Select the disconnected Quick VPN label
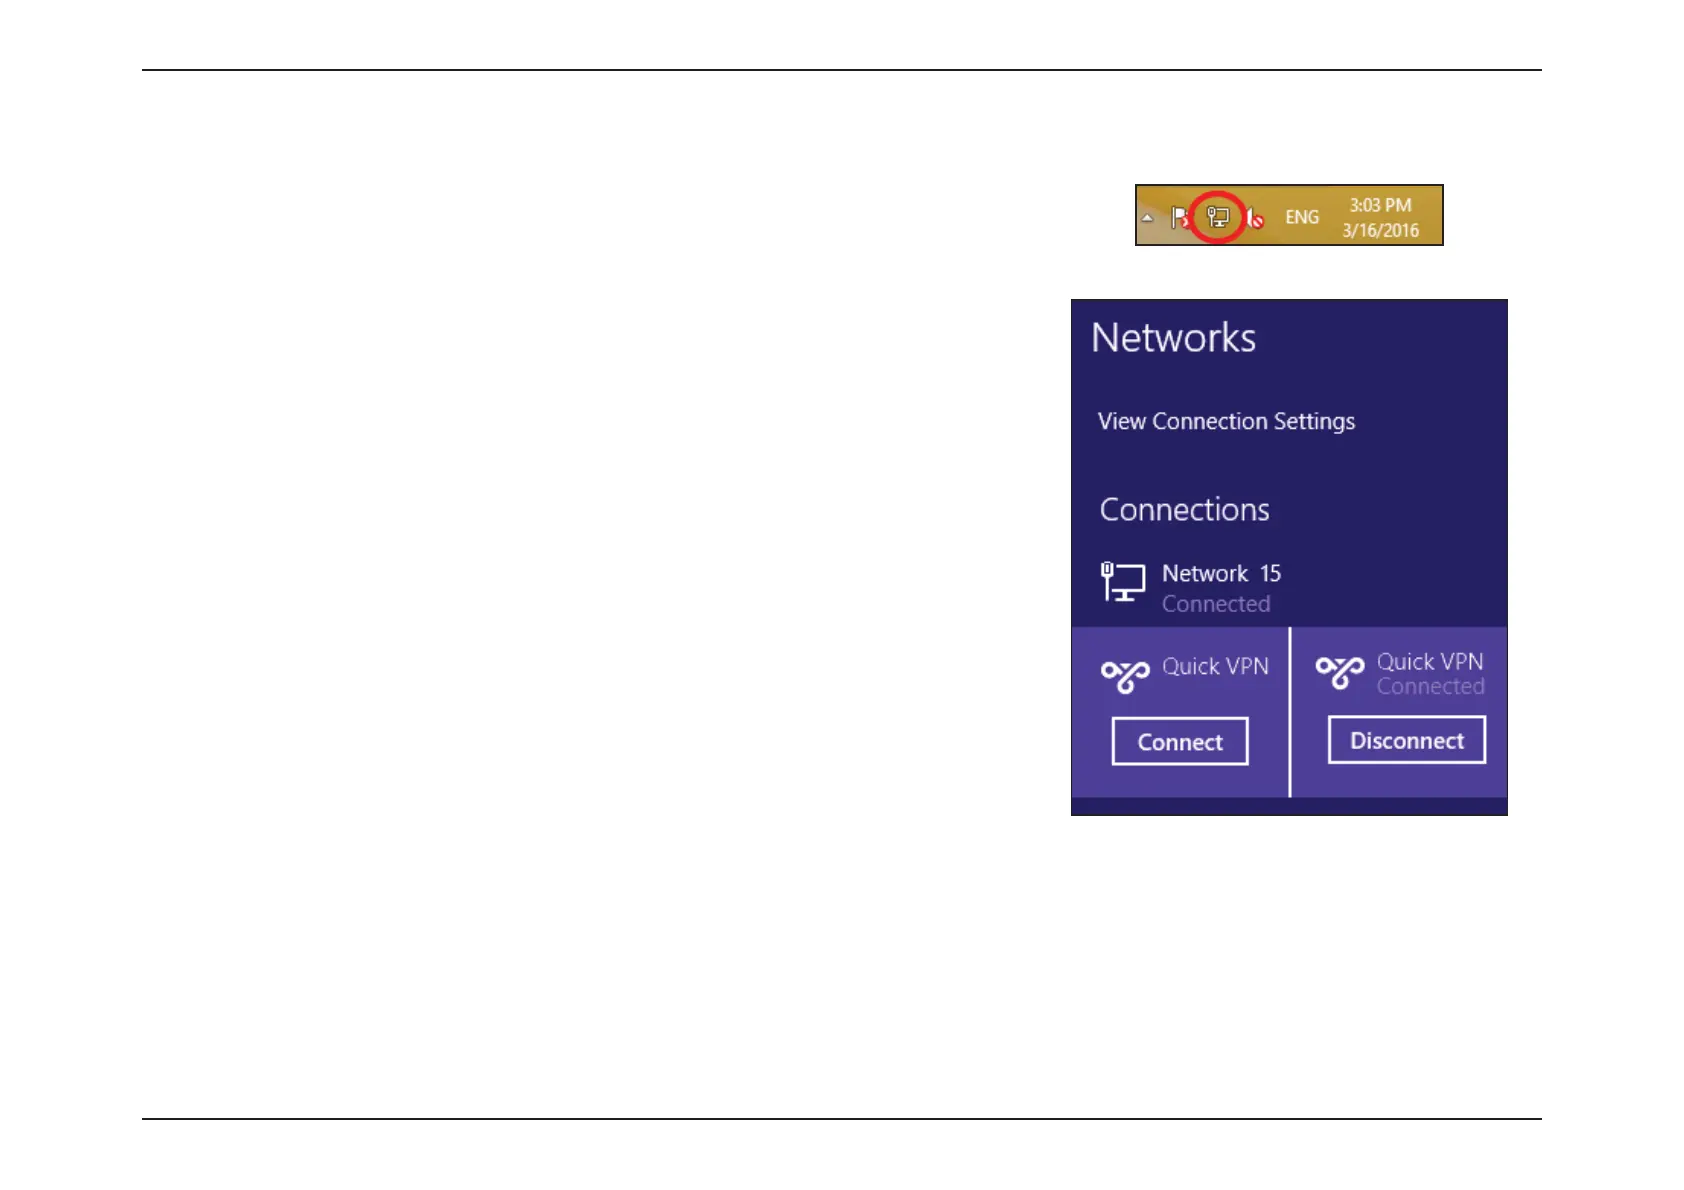The width and height of the screenshot is (1684, 1190). click(x=1215, y=666)
